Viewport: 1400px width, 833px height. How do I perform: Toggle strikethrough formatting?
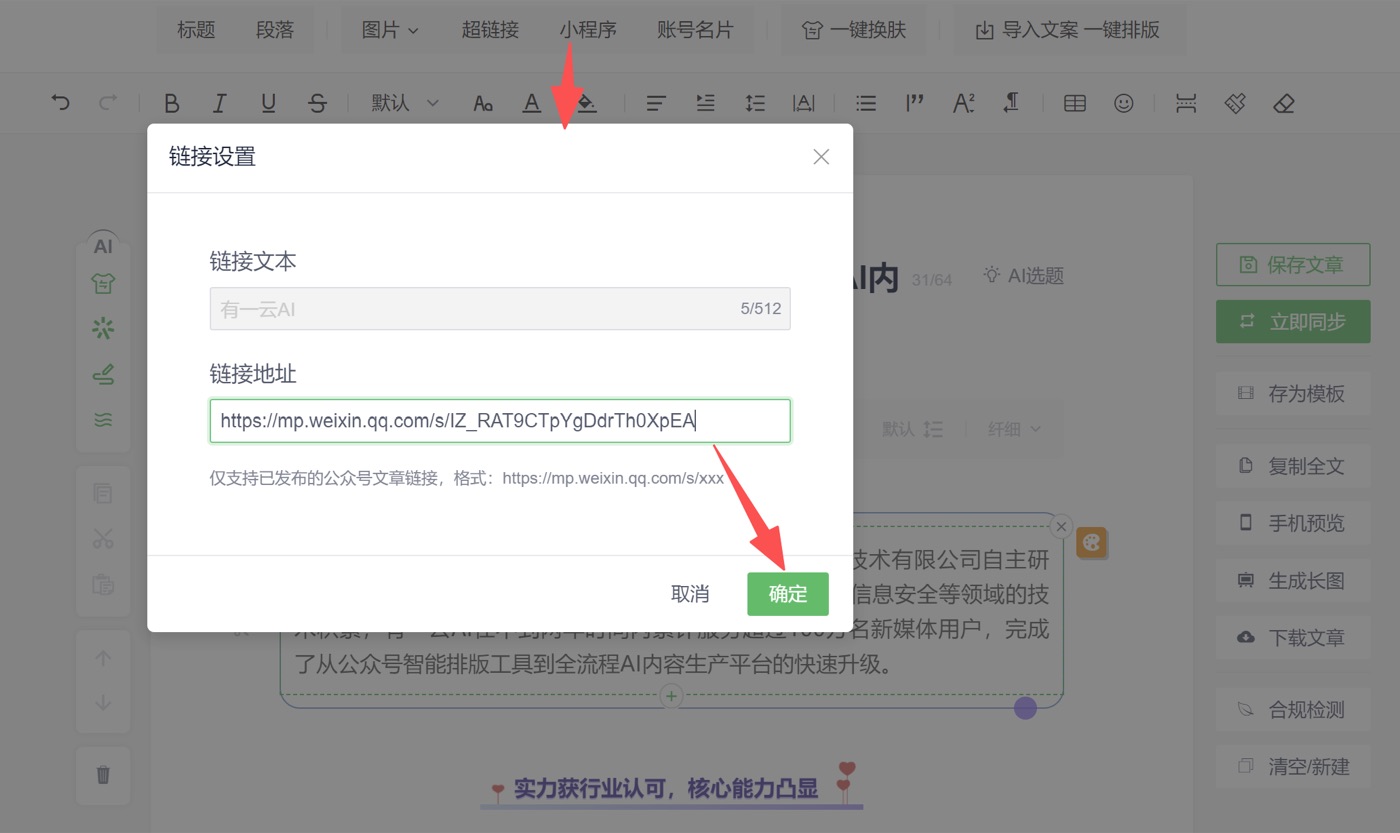(317, 103)
